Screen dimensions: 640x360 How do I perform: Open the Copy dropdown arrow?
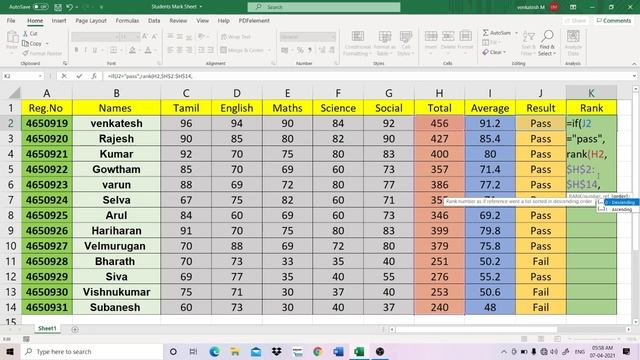(47, 43)
